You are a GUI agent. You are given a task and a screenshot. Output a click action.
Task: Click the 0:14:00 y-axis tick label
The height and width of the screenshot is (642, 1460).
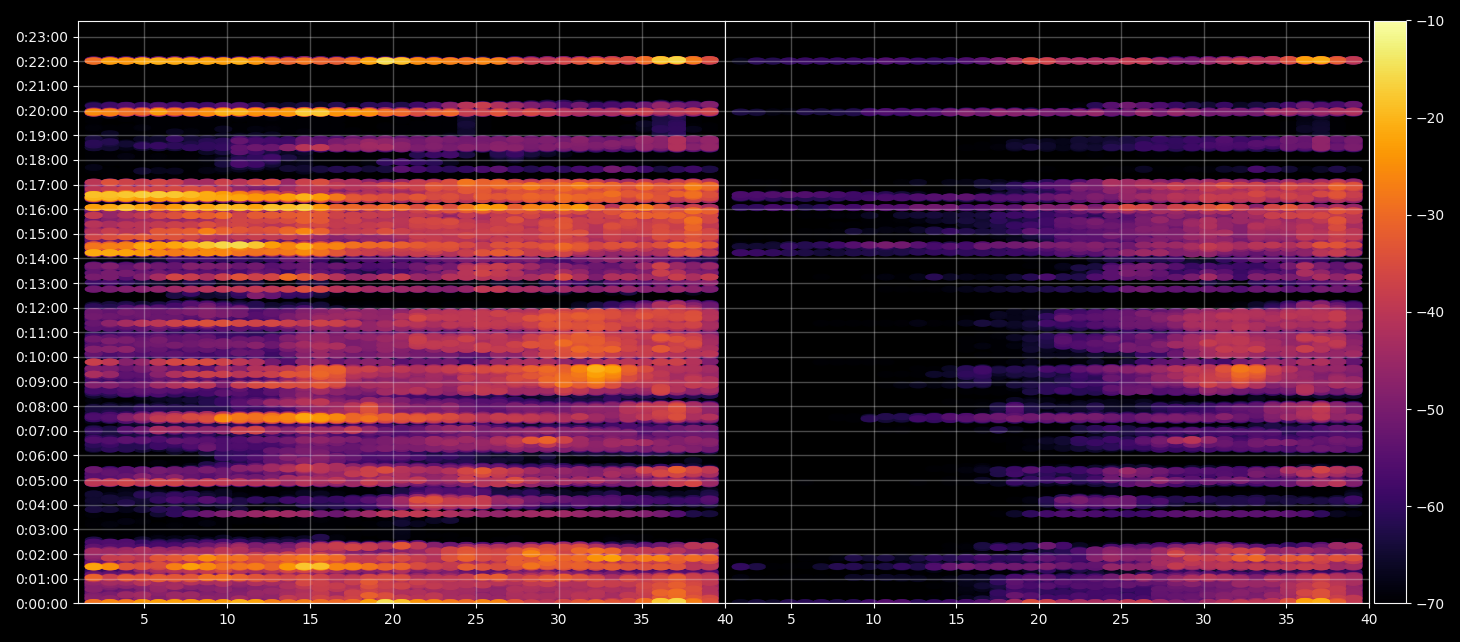[x=42, y=259]
